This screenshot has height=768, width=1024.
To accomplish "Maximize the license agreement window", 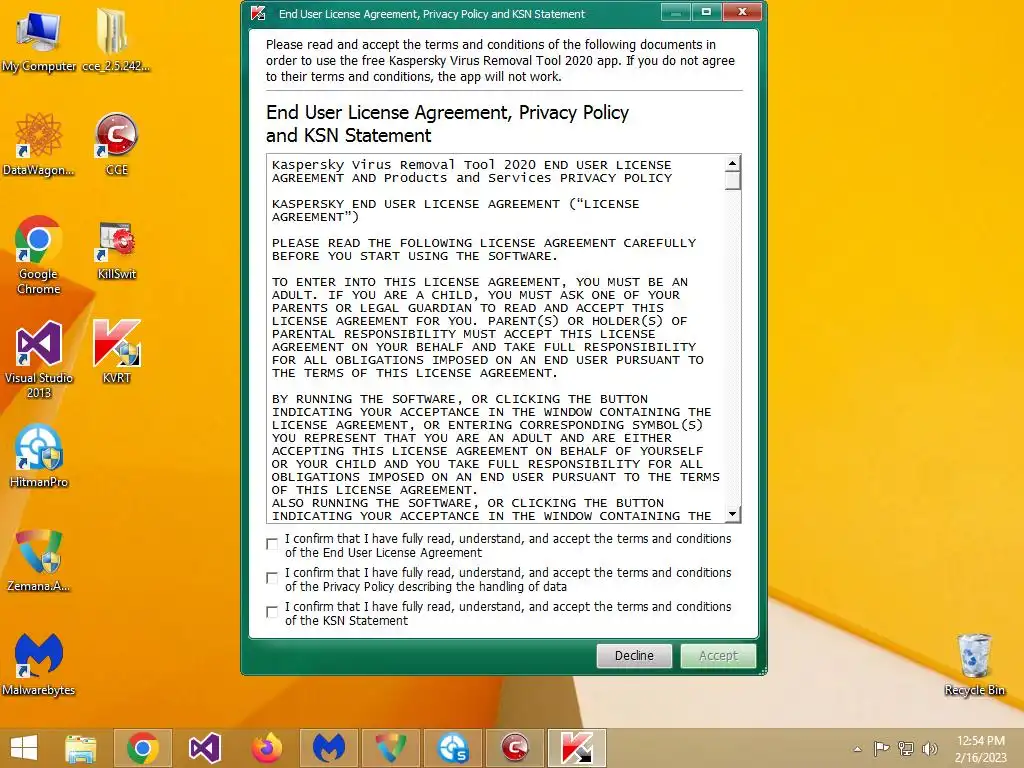I will point(706,12).
